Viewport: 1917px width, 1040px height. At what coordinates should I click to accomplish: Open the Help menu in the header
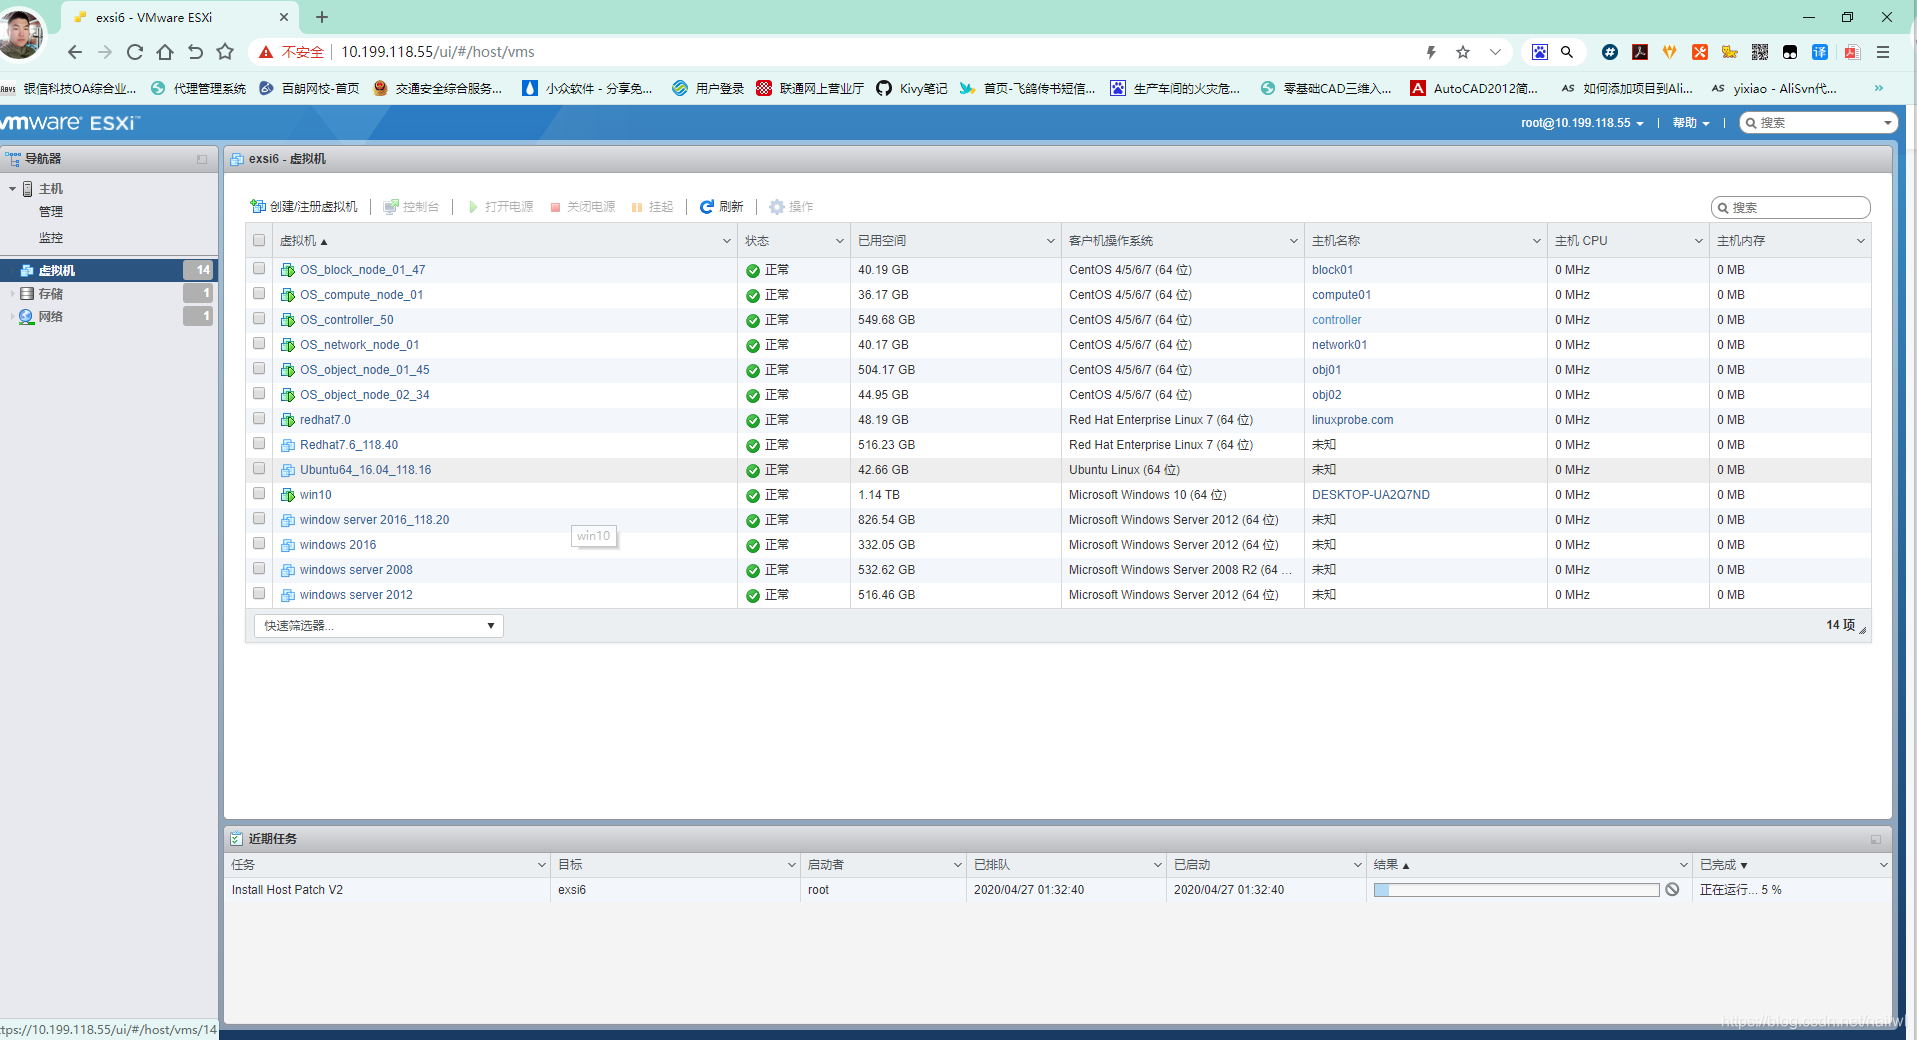coord(1690,123)
